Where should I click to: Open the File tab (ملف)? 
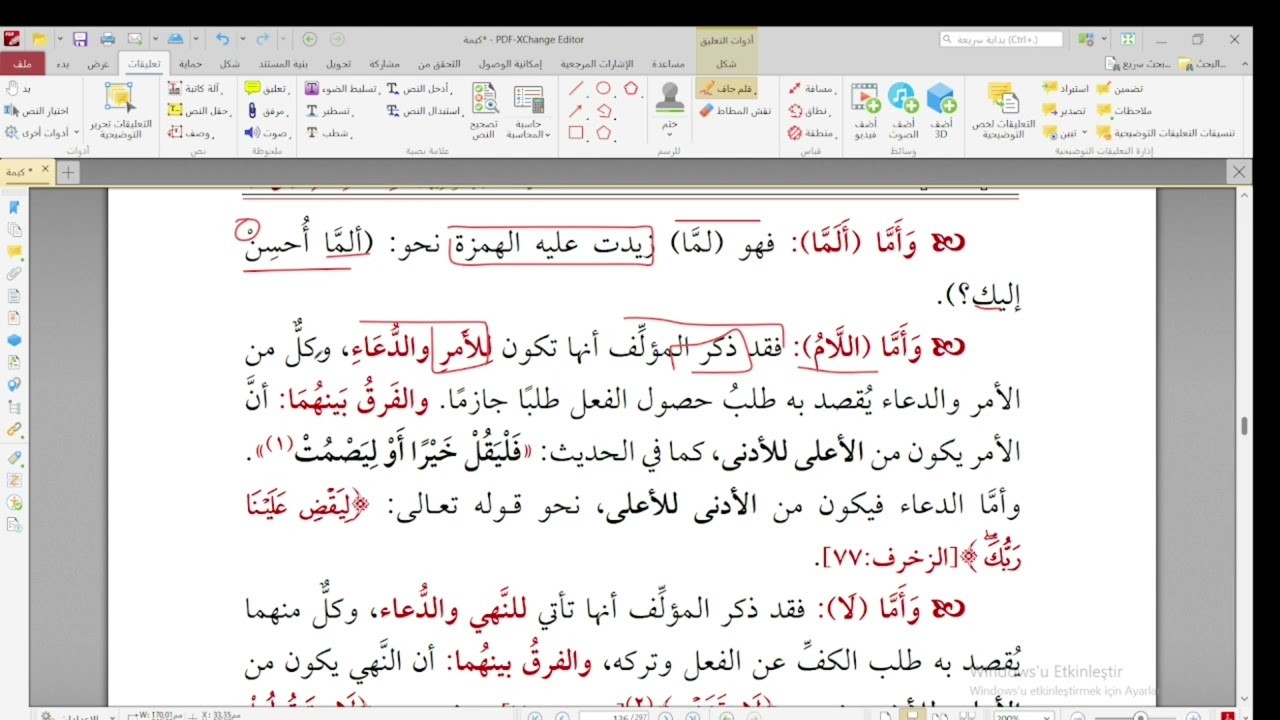click(x=22, y=64)
